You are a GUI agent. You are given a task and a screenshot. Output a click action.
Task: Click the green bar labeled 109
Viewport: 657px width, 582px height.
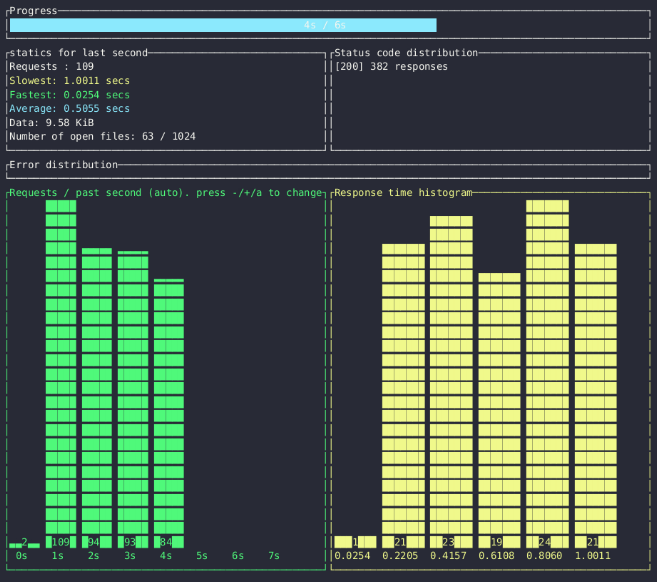coord(61,374)
